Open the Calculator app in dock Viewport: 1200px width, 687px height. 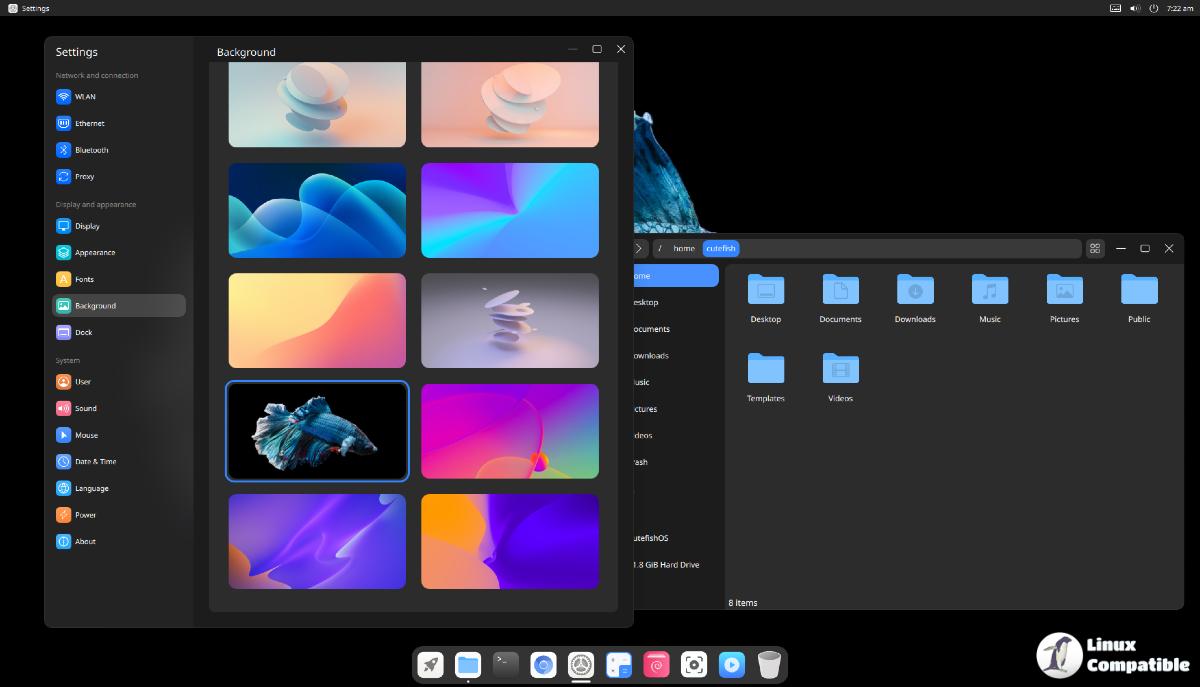619,664
